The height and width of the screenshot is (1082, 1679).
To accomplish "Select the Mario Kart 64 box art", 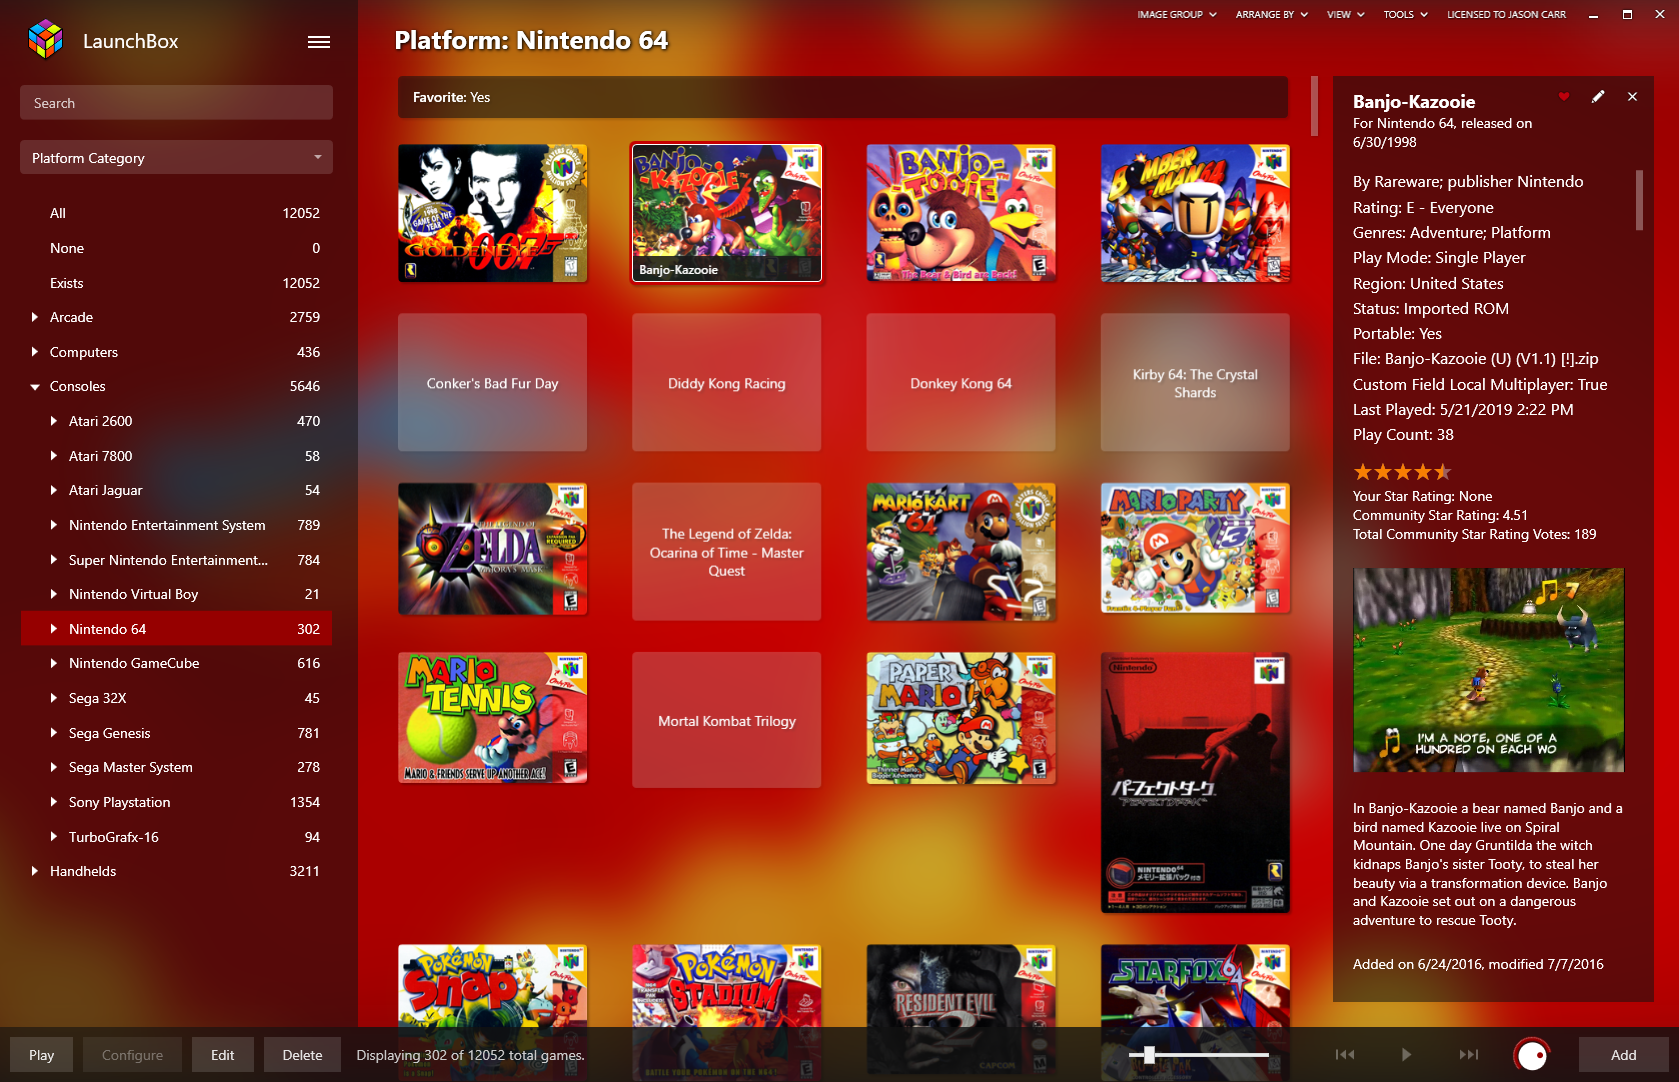I will click(961, 551).
